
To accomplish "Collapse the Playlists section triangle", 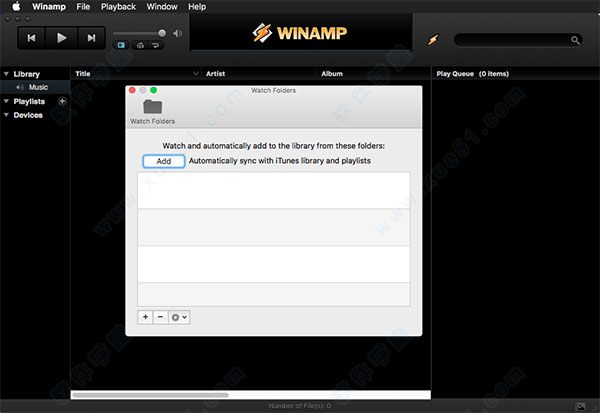I will pos(6,101).
